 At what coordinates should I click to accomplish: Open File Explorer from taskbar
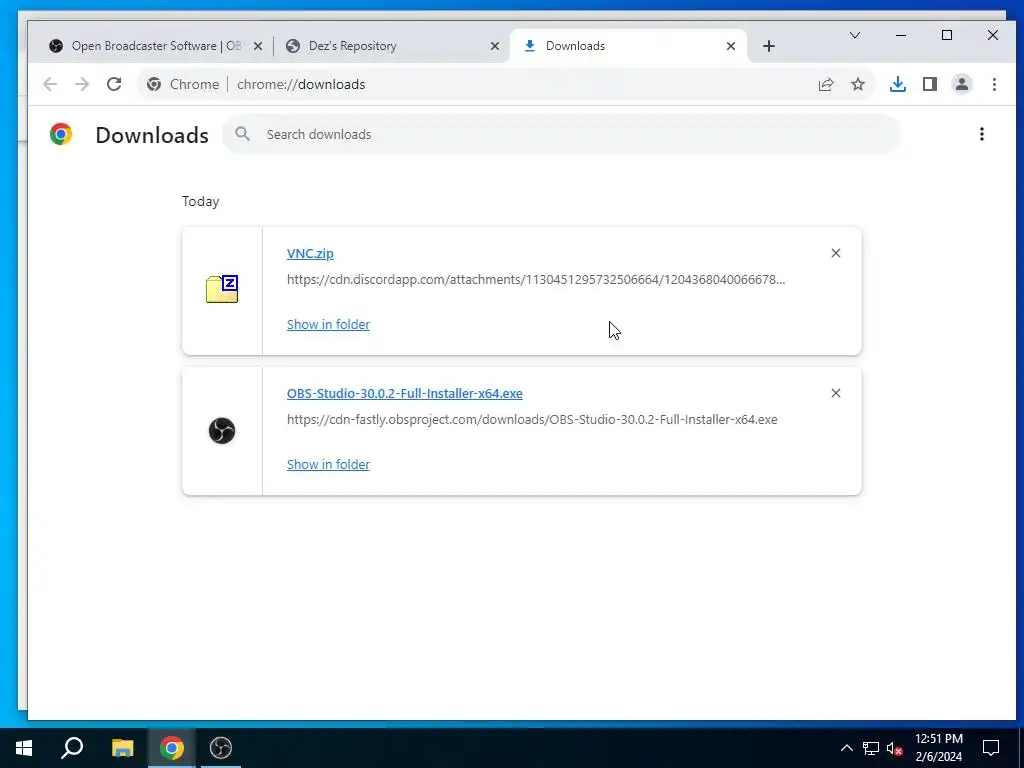pyautogui.click(x=122, y=748)
